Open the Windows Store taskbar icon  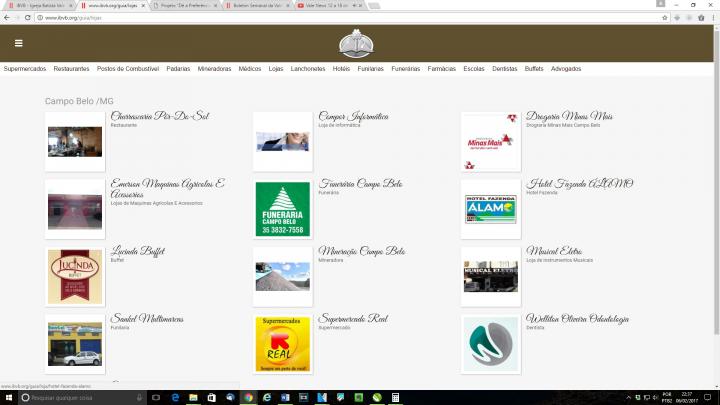212,398
